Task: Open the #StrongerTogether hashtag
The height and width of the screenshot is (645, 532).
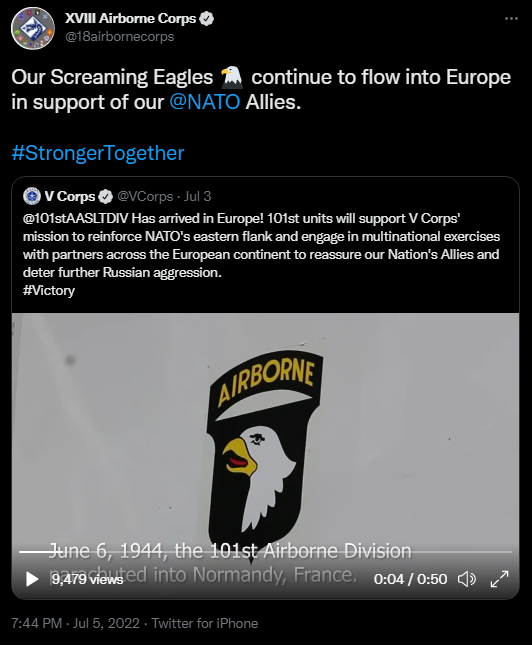Action: [98, 153]
